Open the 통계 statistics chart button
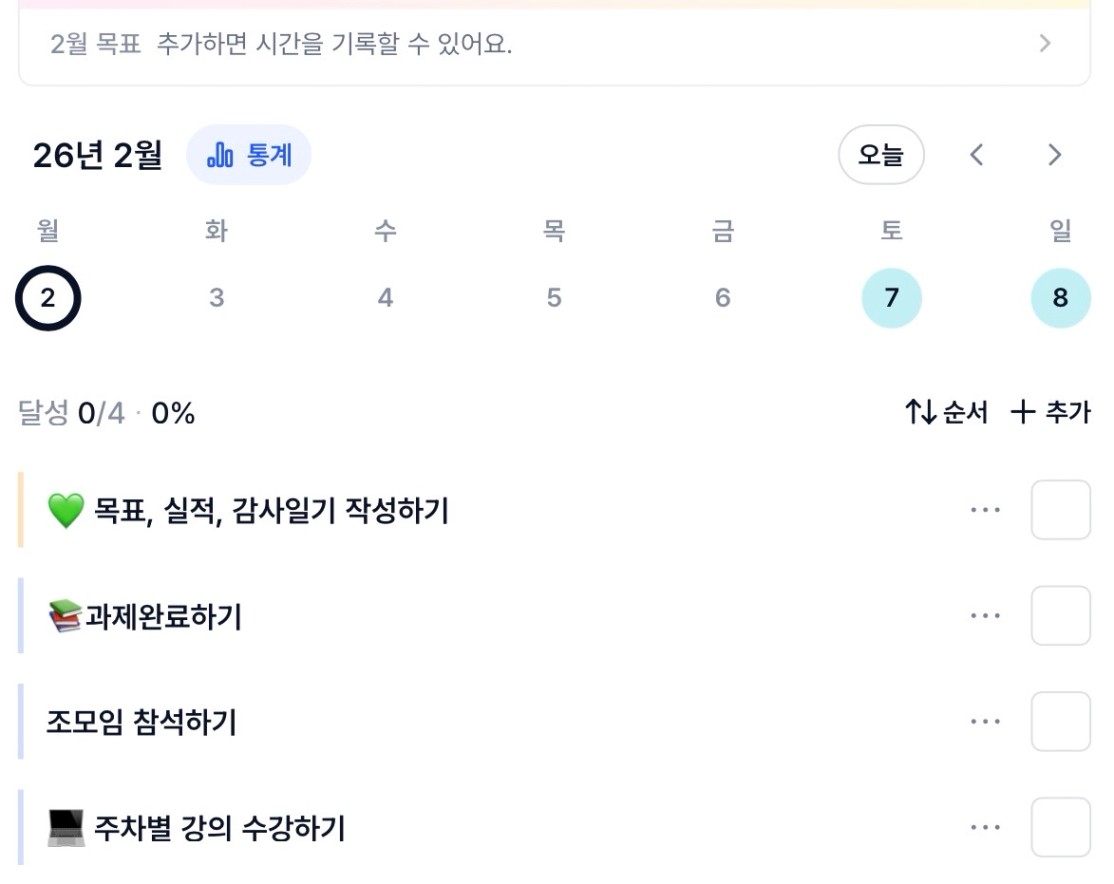Viewport: 1114px width, 884px height. click(249, 155)
